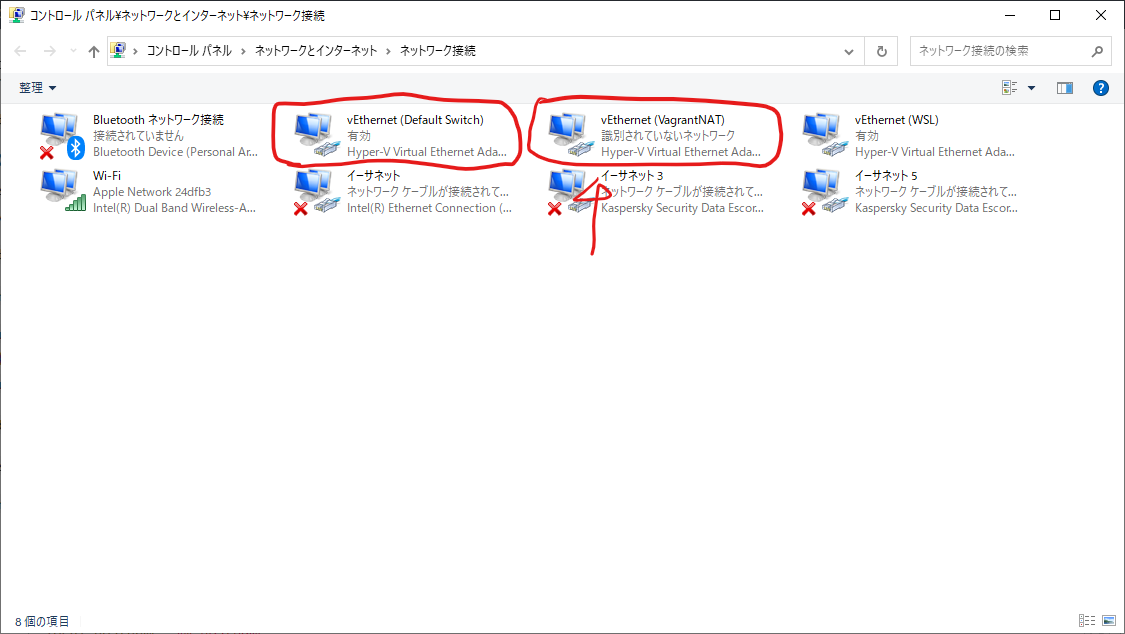Screen dimensions: 1125x634
Task: Go up one folder level
Action: click(x=94, y=51)
